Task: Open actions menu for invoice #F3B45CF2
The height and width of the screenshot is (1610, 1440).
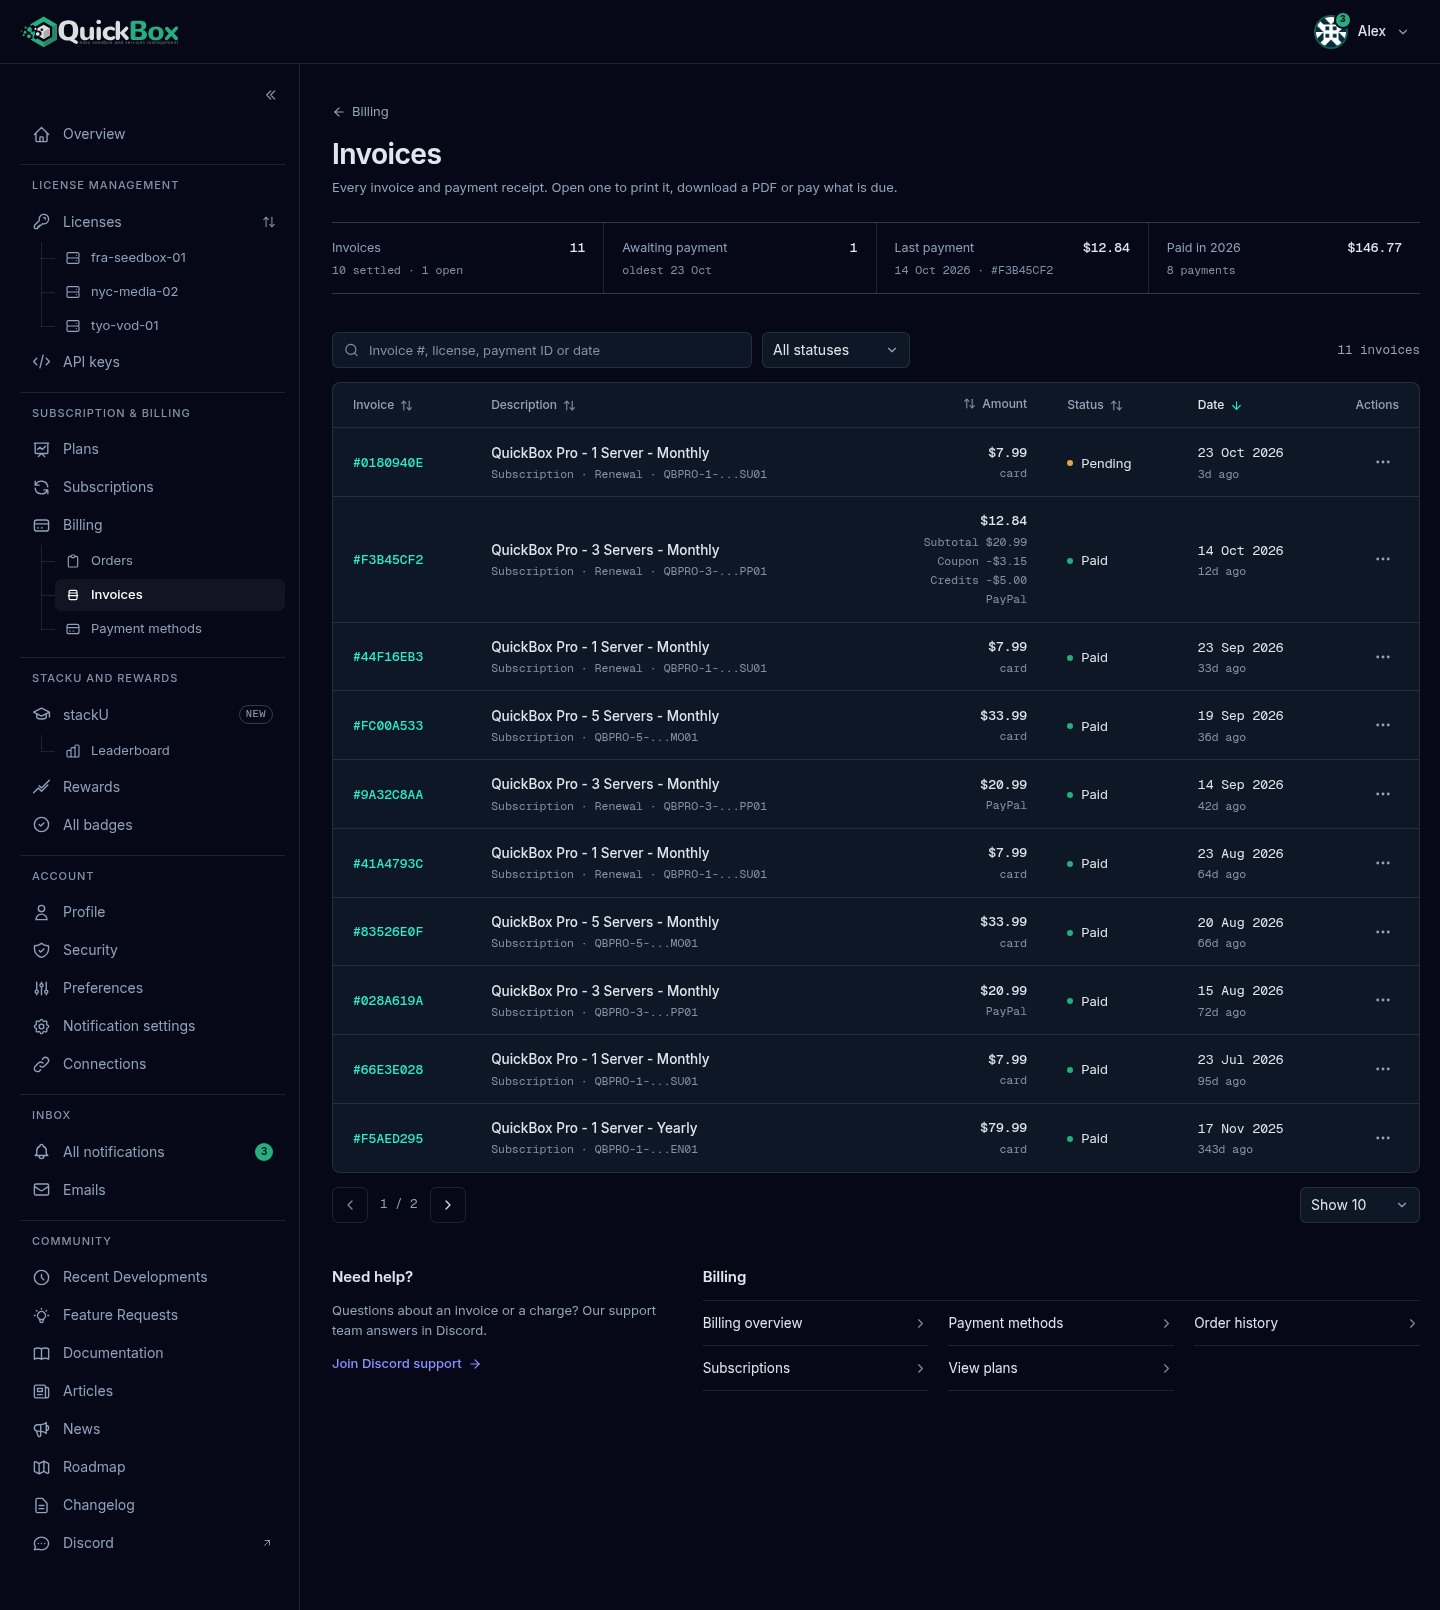Action: 1383,559
